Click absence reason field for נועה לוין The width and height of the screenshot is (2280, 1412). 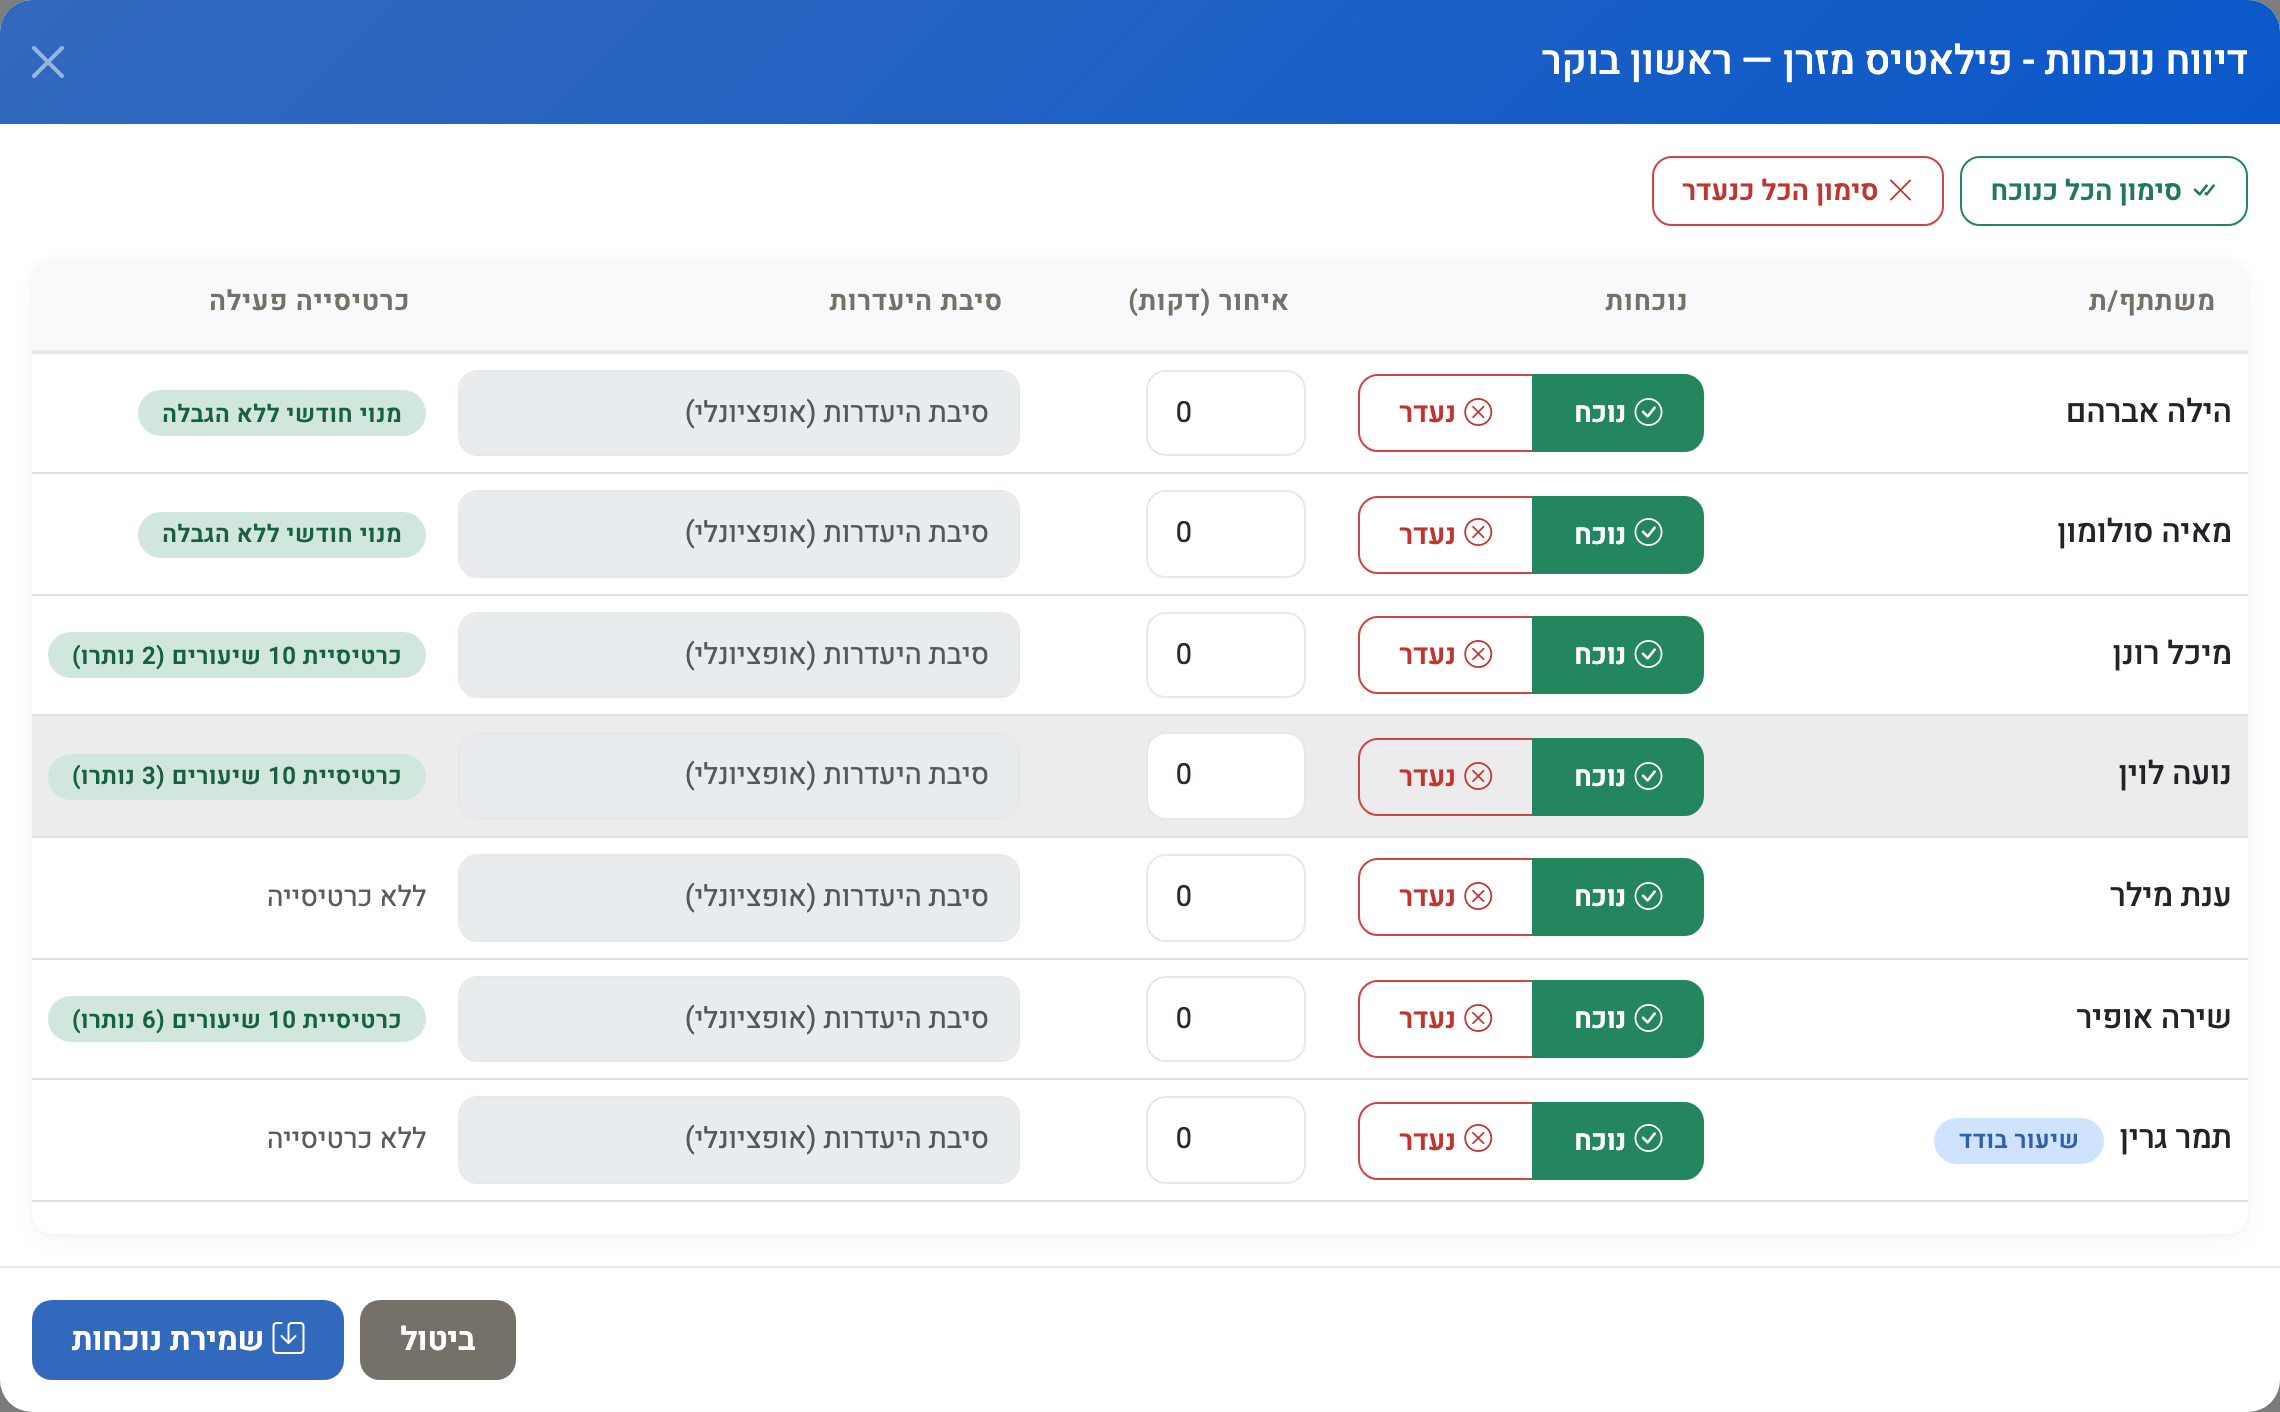739,776
